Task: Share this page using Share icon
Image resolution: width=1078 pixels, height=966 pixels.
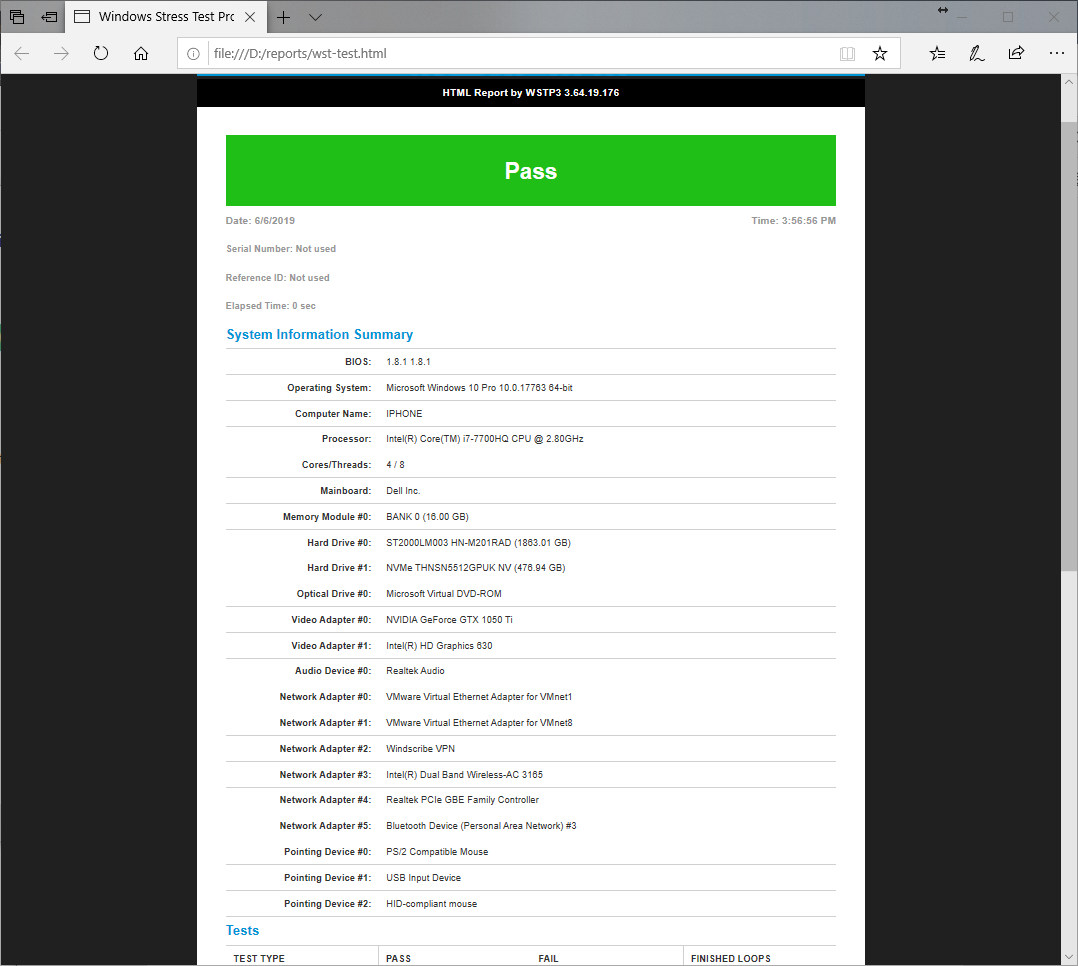Action: [1016, 54]
